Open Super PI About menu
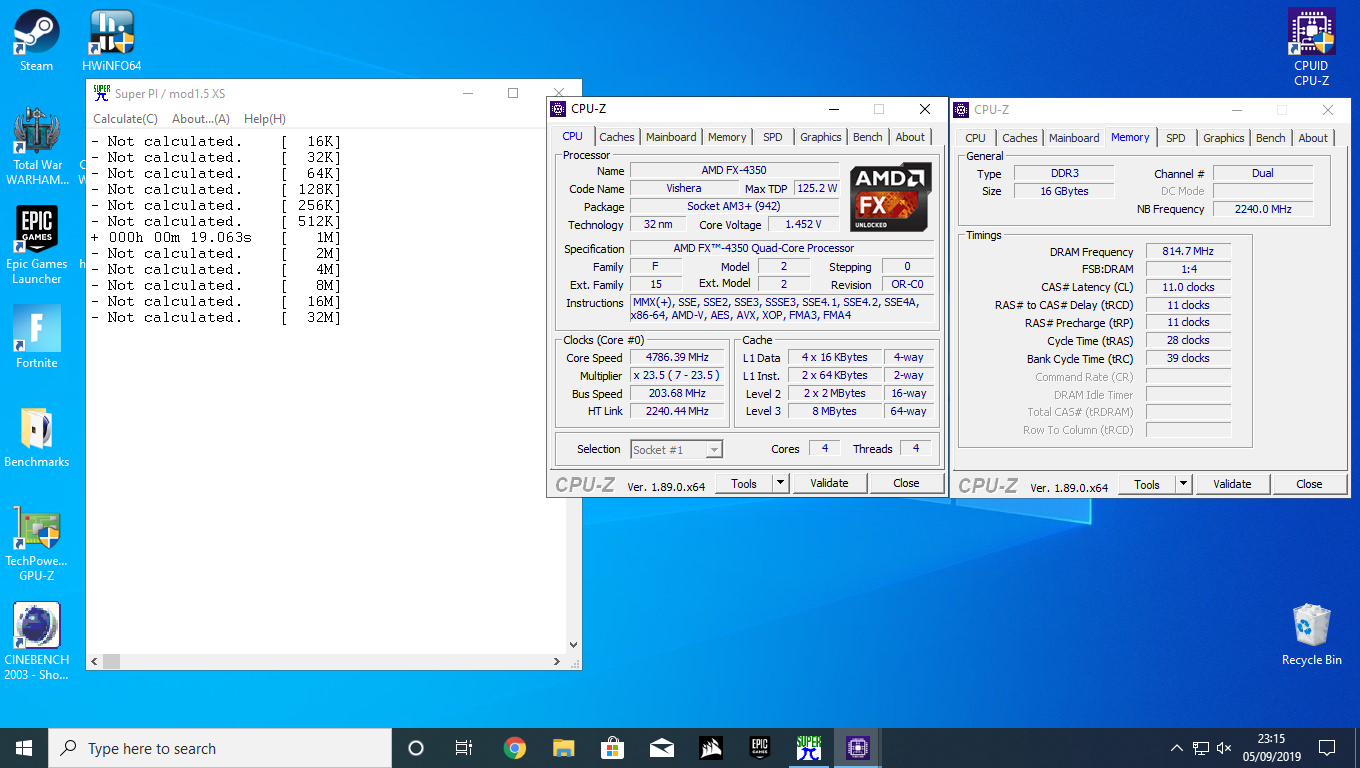 (x=201, y=118)
